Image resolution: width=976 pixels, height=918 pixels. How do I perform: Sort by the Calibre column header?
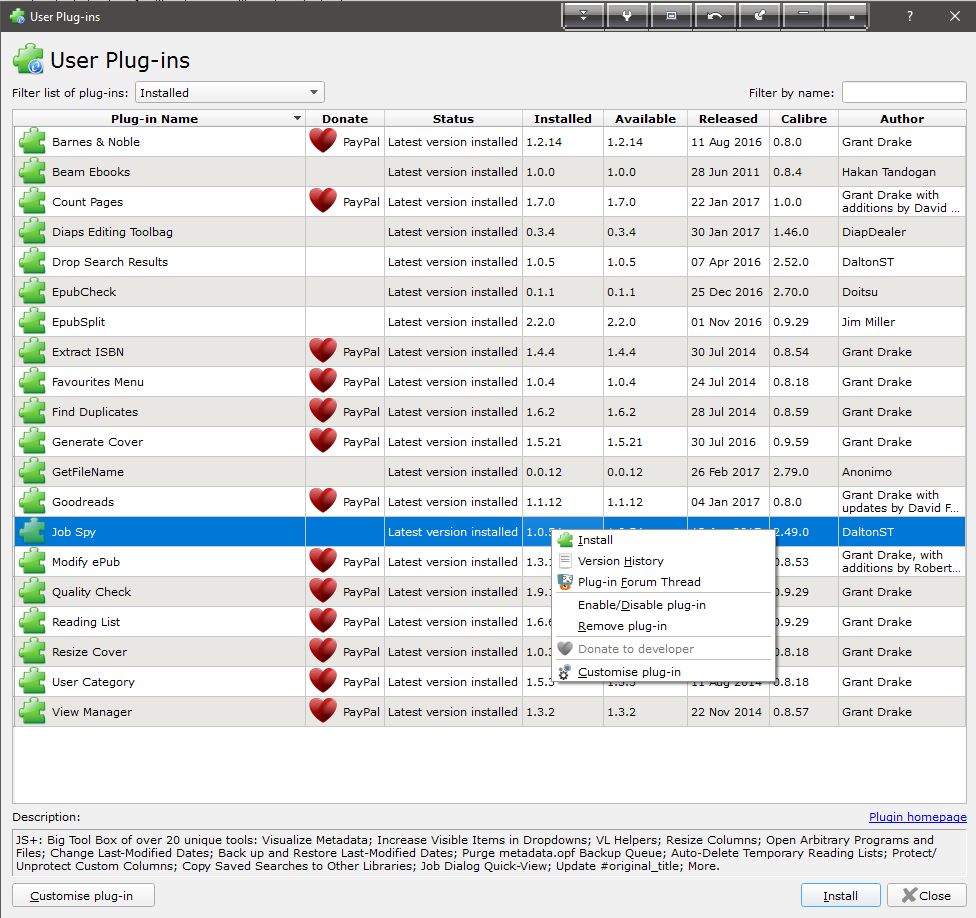(804, 118)
